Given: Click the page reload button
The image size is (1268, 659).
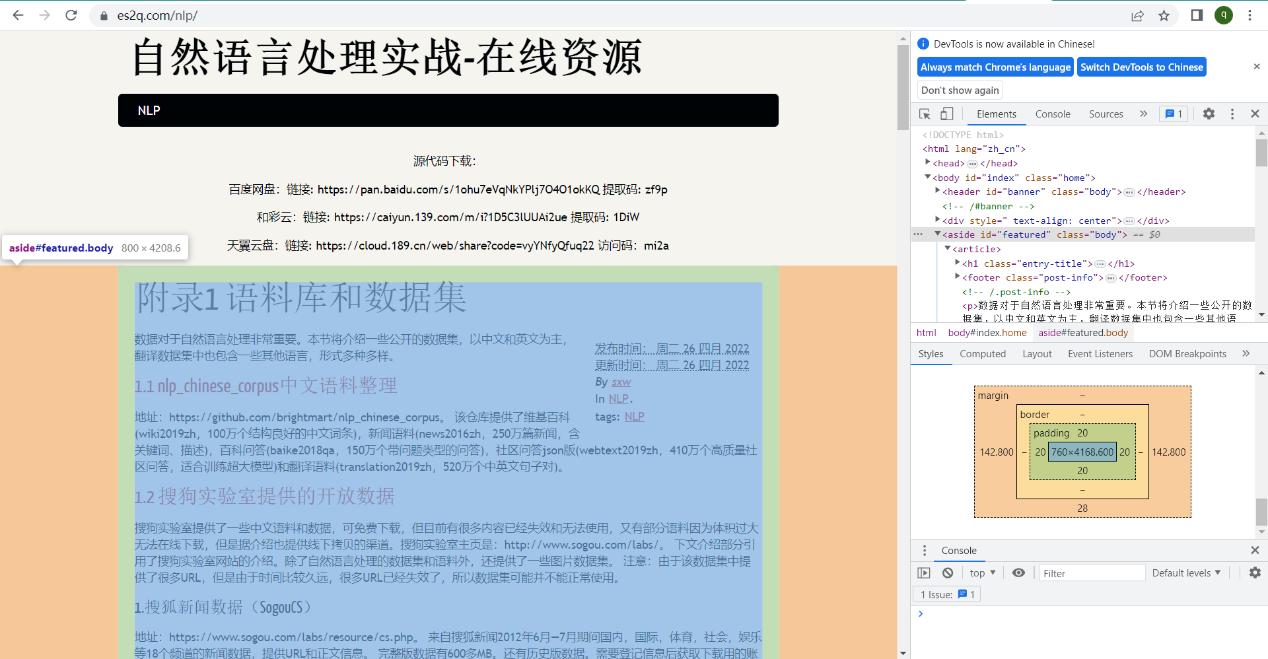Looking at the screenshot, I should click(x=71, y=15).
